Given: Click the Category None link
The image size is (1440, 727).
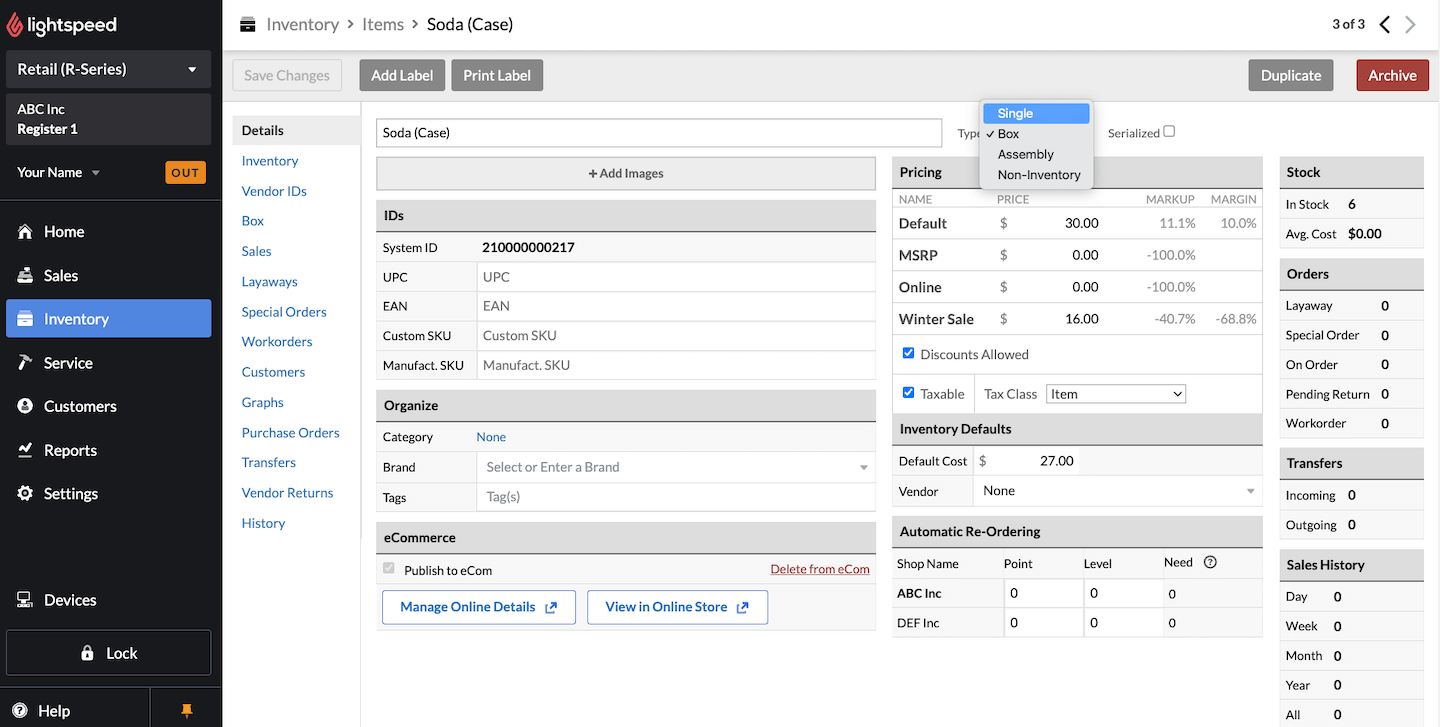Looking at the screenshot, I should (491, 437).
